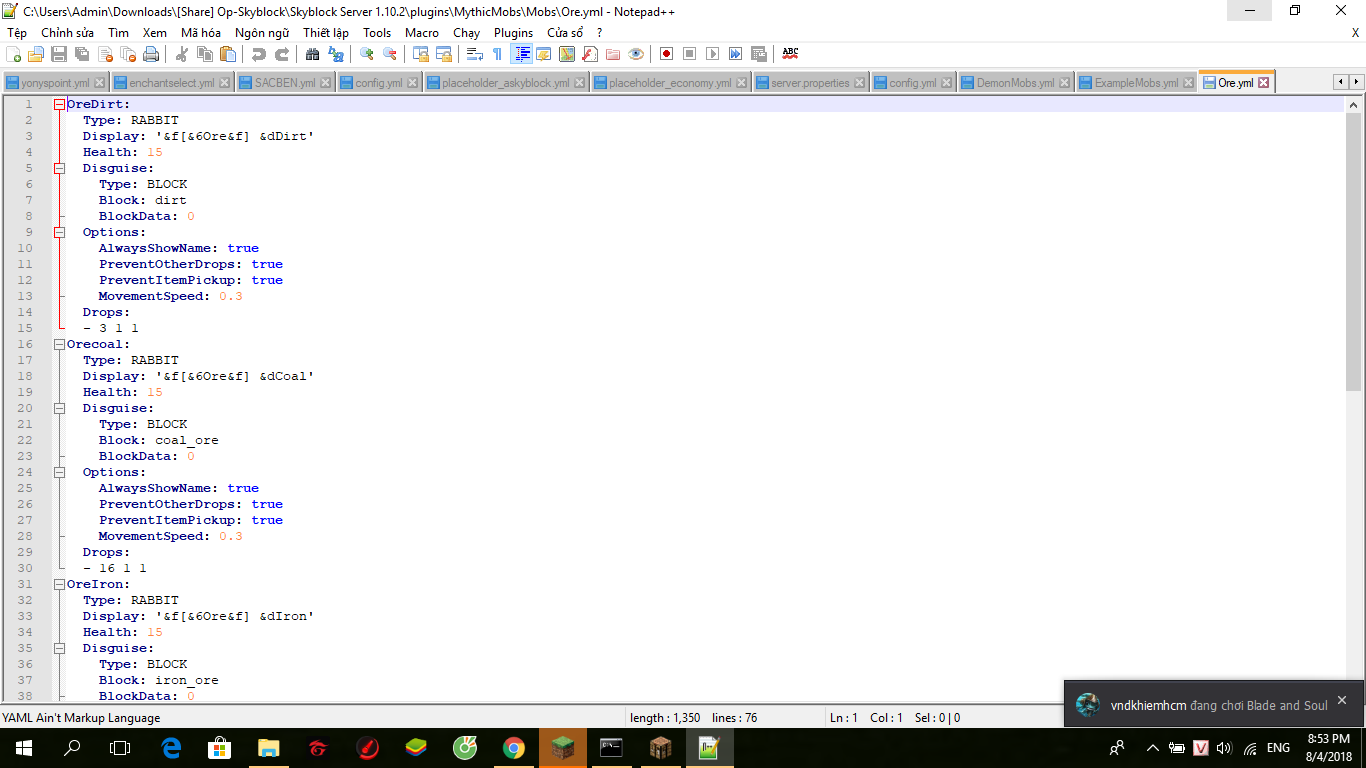Zoom out using the magnifier minus icon
This screenshot has width=1366, height=768.
(390, 54)
